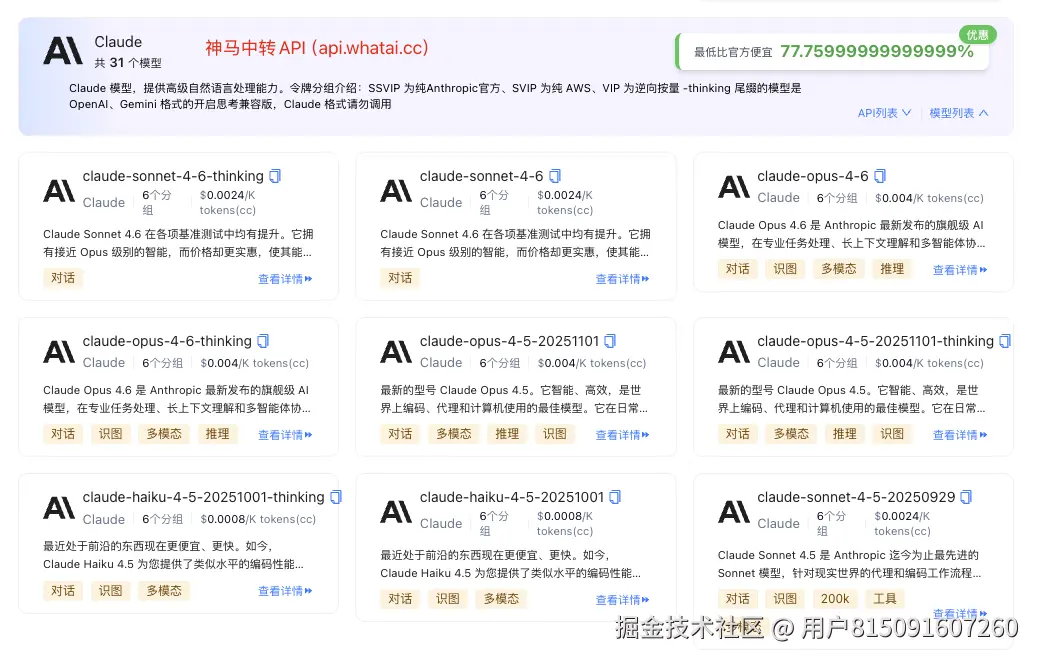Copy the claude-sonnet-4-5-20250929 model name
Screen dimensions: 1038x661
coord(967,497)
